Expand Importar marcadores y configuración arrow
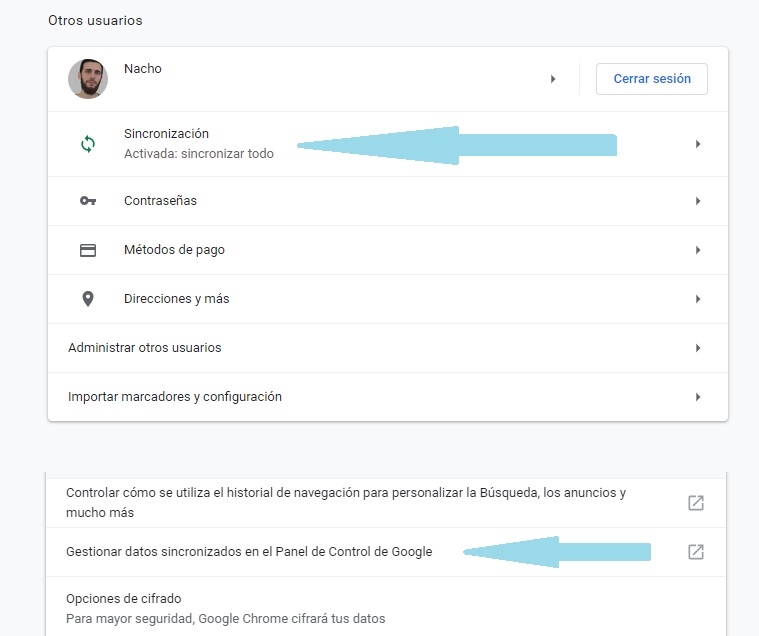Image resolution: width=759 pixels, height=636 pixels. pos(698,397)
